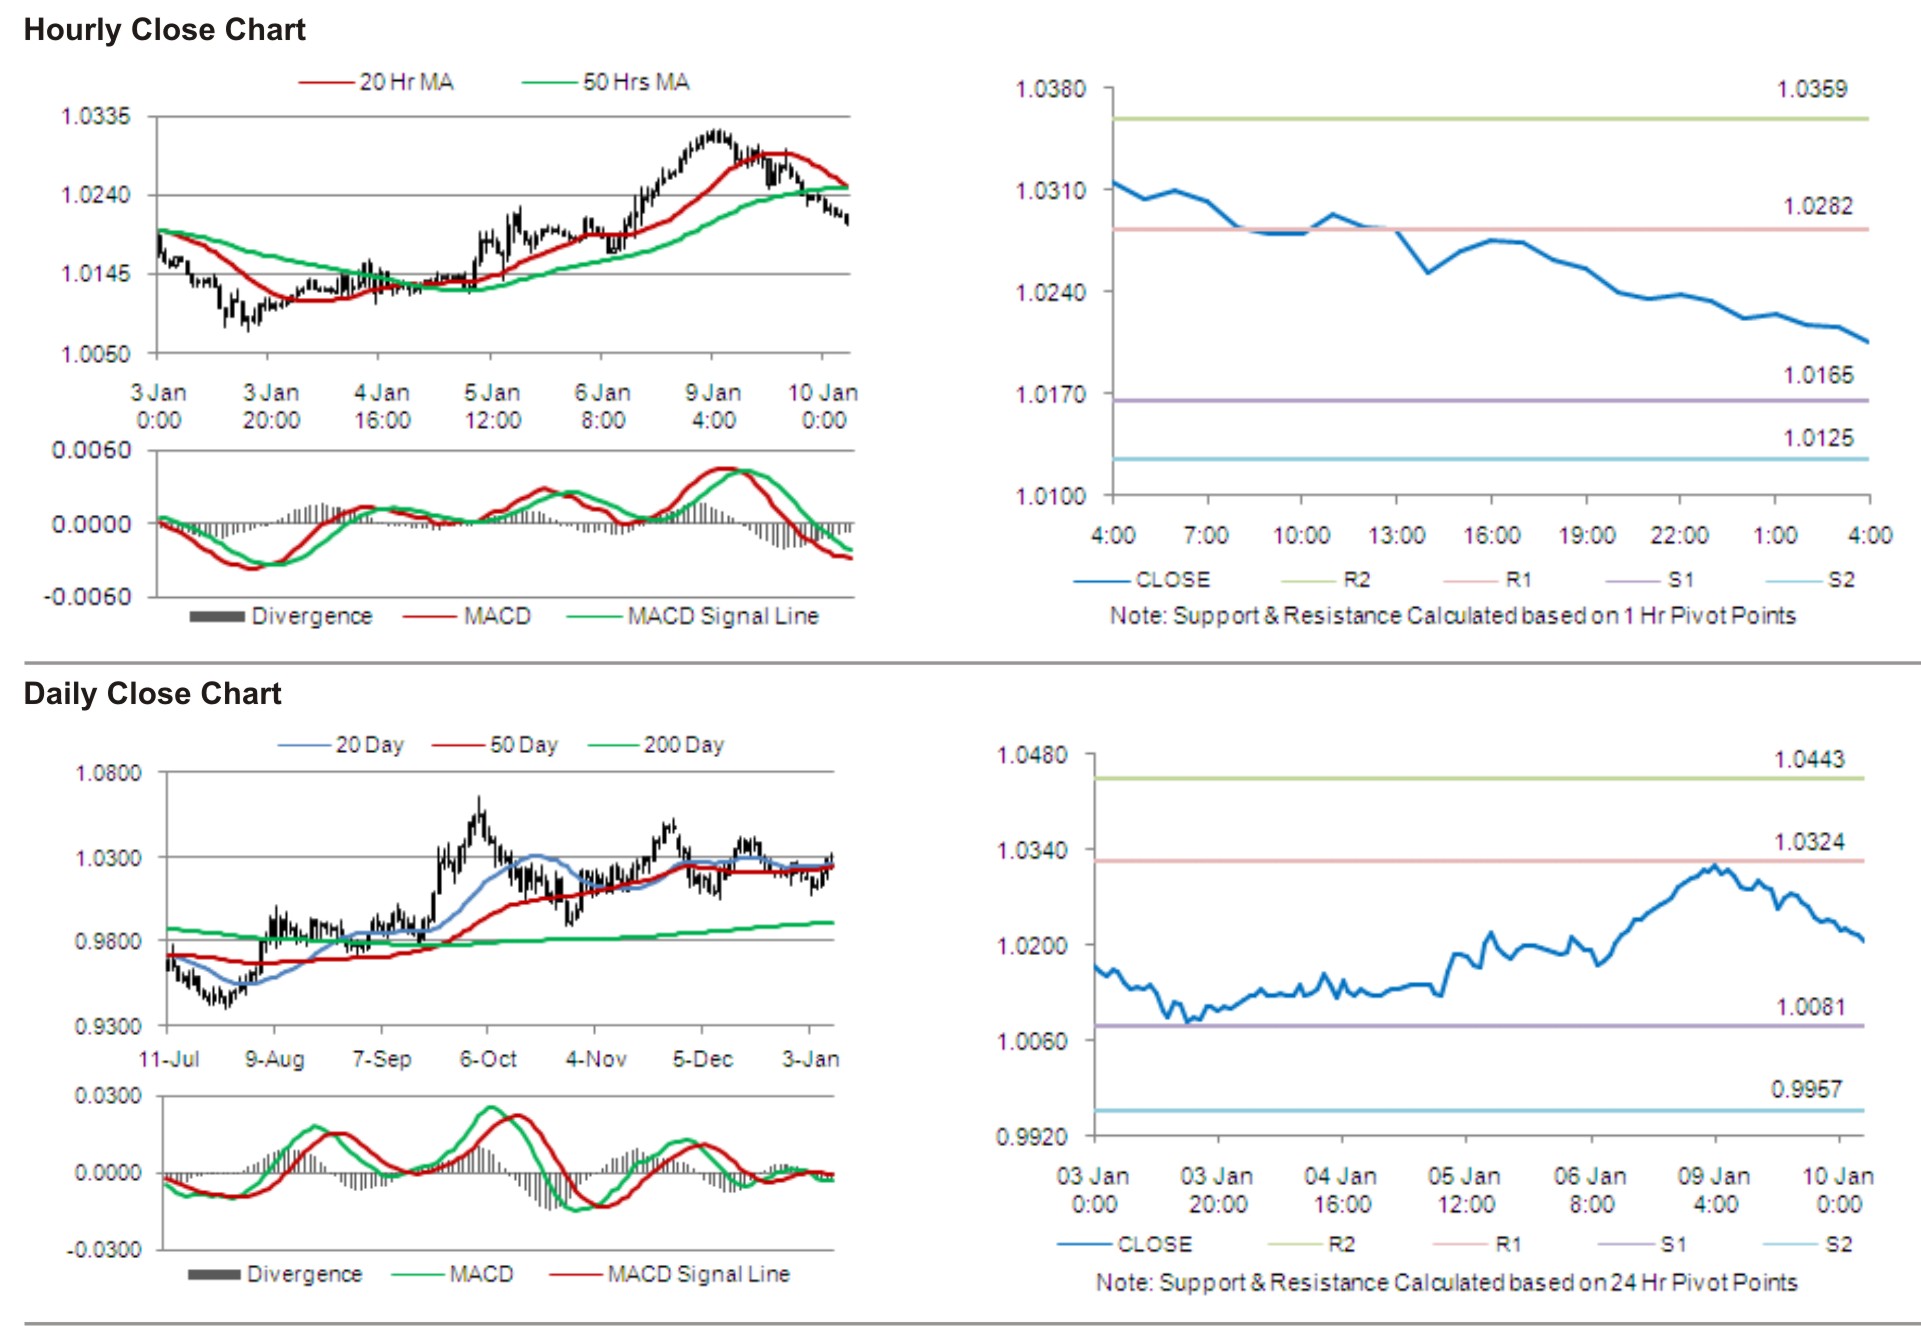1921x1326 pixels.
Task: Select the '200 Day' legend label
Action: pos(683,745)
